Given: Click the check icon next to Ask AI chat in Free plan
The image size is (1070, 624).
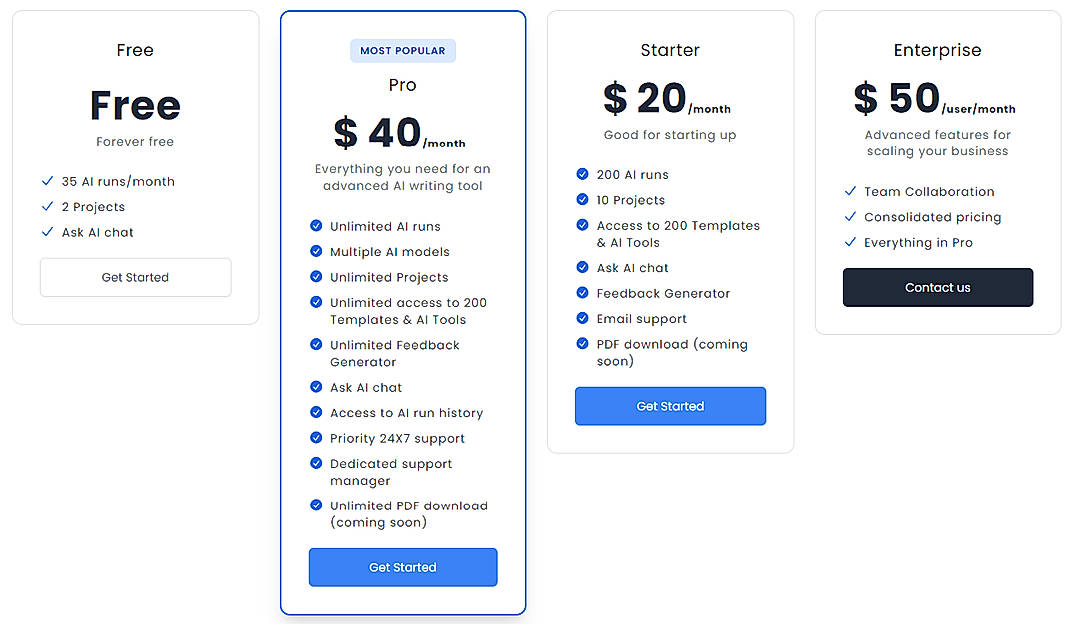Looking at the screenshot, I should 47,232.
